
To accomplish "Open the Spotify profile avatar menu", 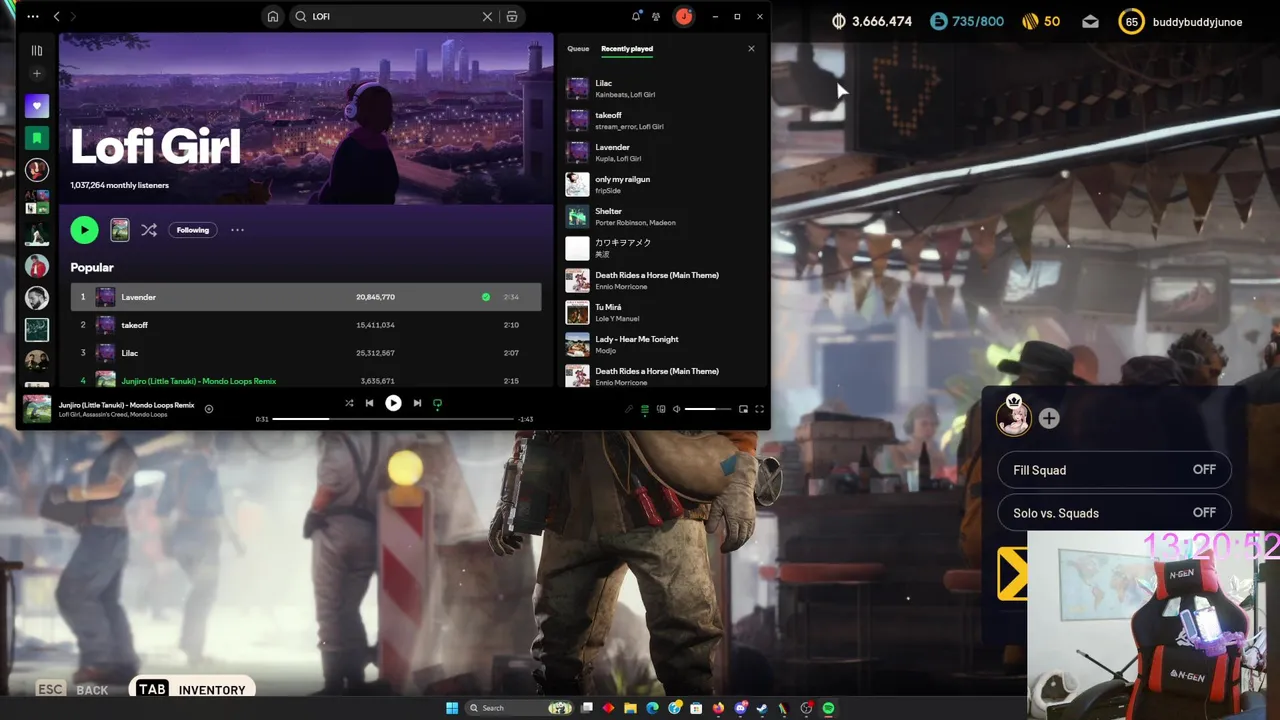I will pyautogui.click(x=684, y=16).
